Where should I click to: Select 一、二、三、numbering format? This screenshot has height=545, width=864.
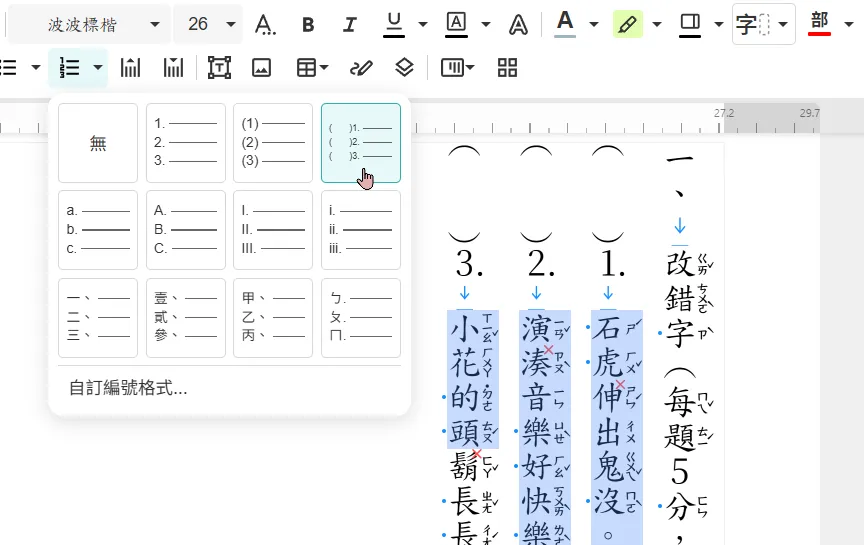(98, 318)
